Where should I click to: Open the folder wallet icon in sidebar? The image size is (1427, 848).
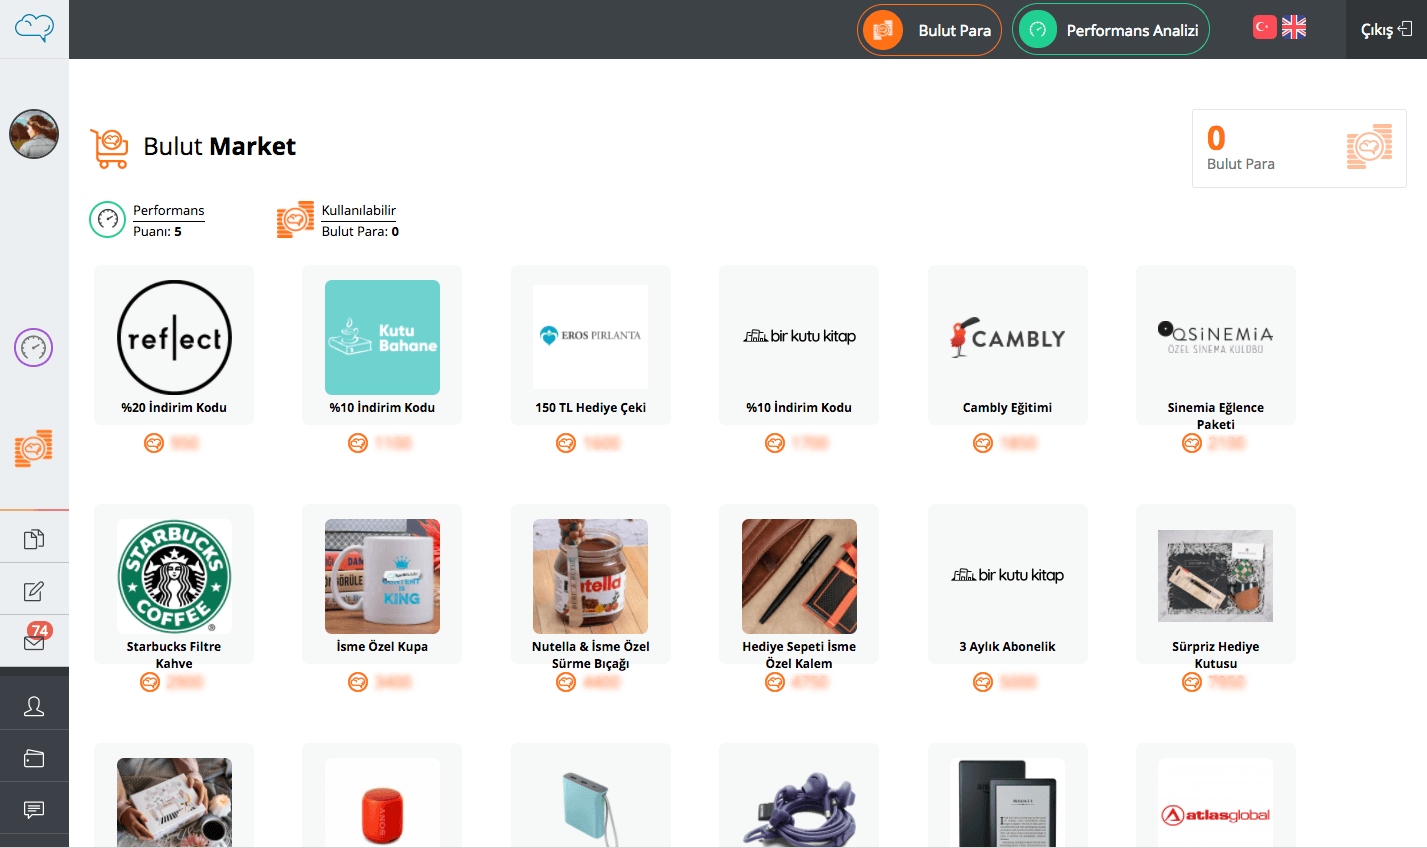34,758
